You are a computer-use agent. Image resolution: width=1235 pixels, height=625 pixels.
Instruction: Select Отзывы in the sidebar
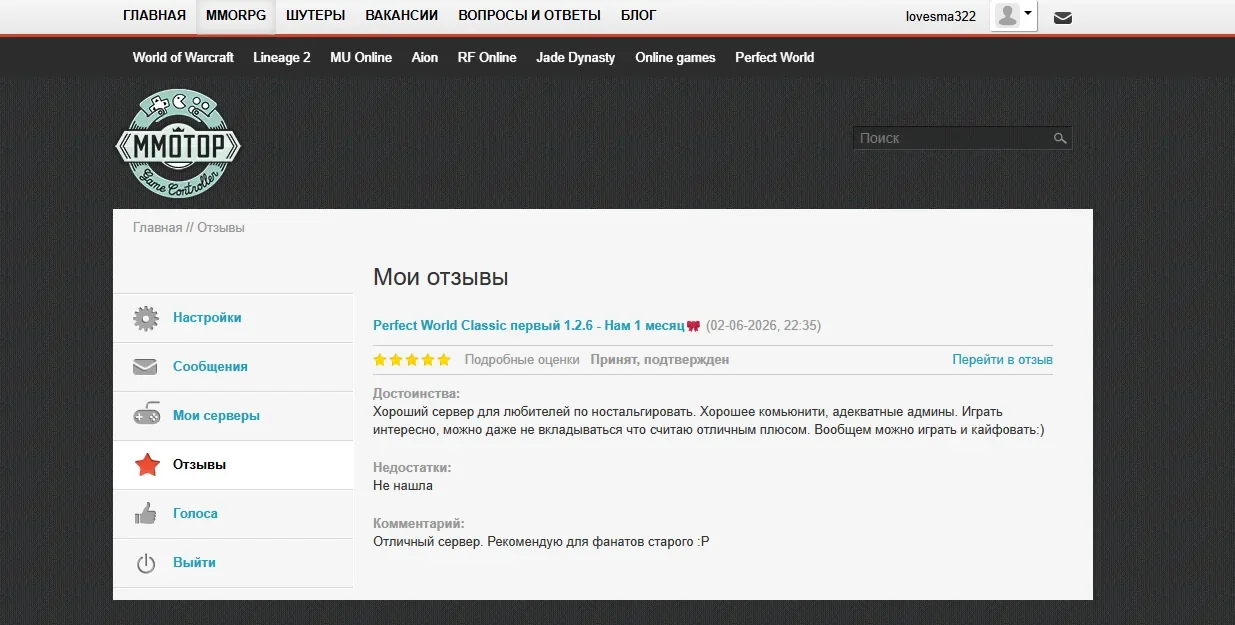pos(199,465)
